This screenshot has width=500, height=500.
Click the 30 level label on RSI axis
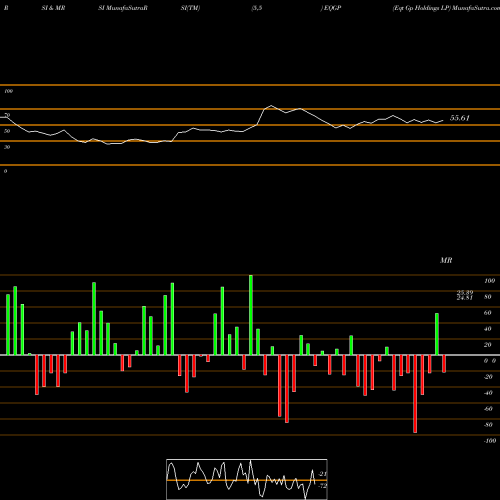click(7, 147)
